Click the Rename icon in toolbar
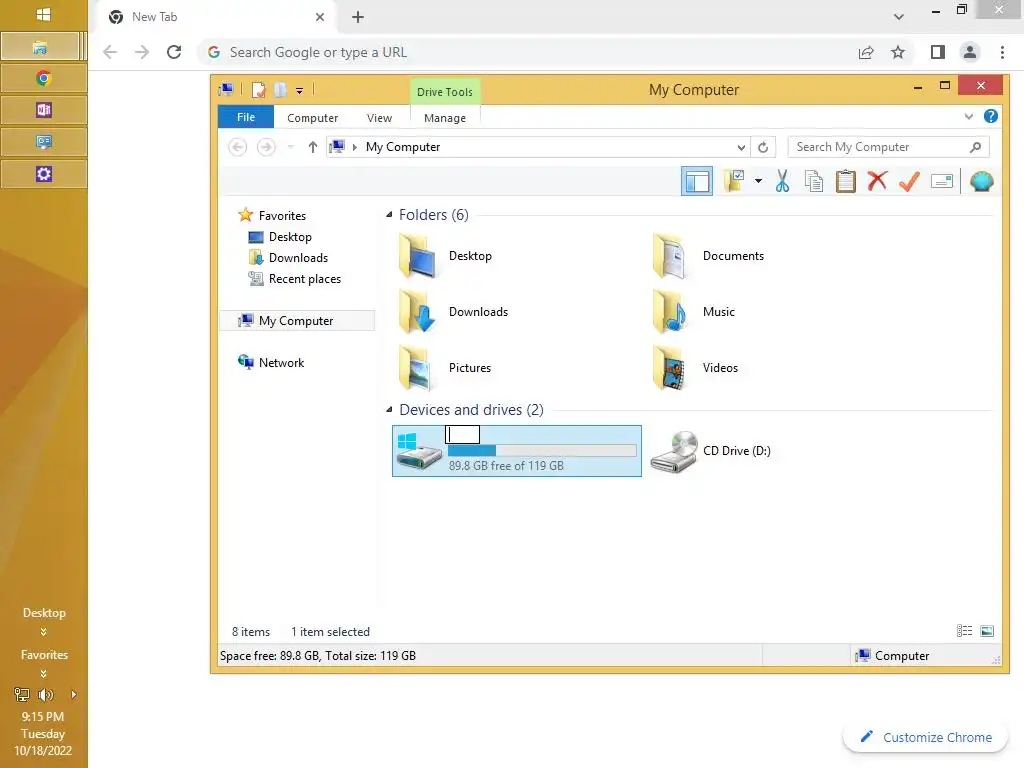 (x=942, y=181)
